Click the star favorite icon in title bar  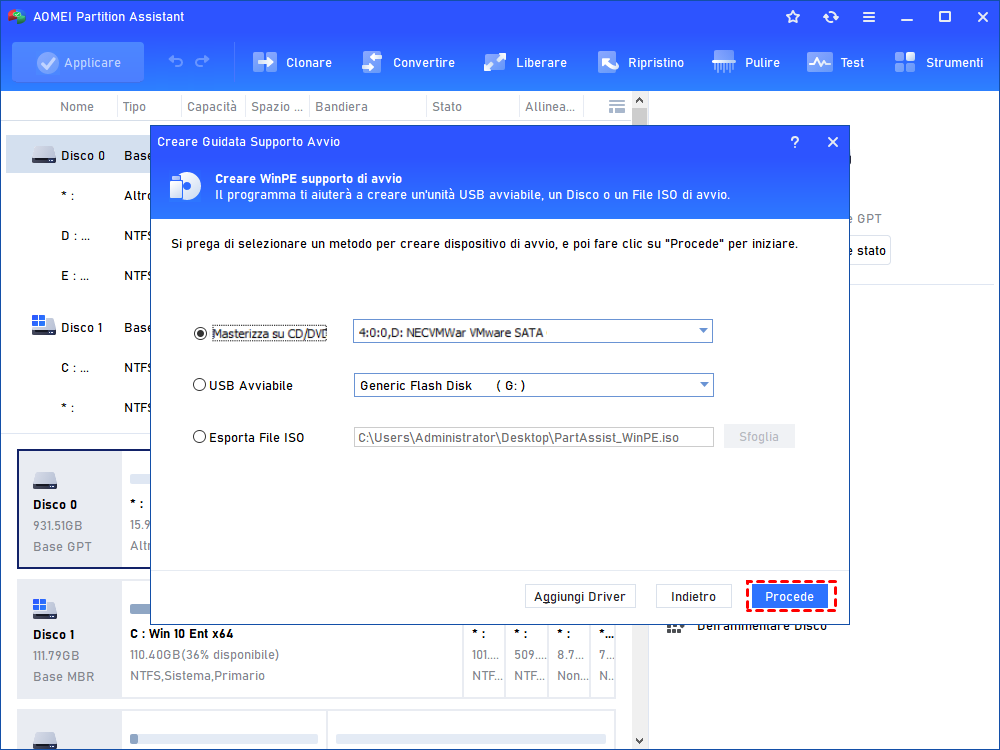793,17
